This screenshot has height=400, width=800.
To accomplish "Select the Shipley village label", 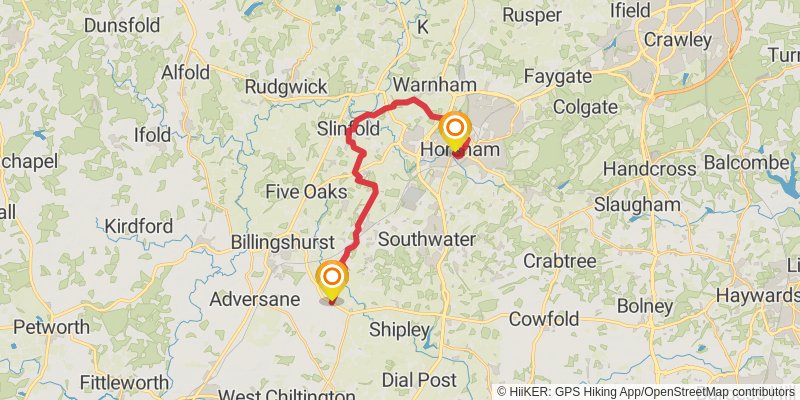I will coord(399,330).
